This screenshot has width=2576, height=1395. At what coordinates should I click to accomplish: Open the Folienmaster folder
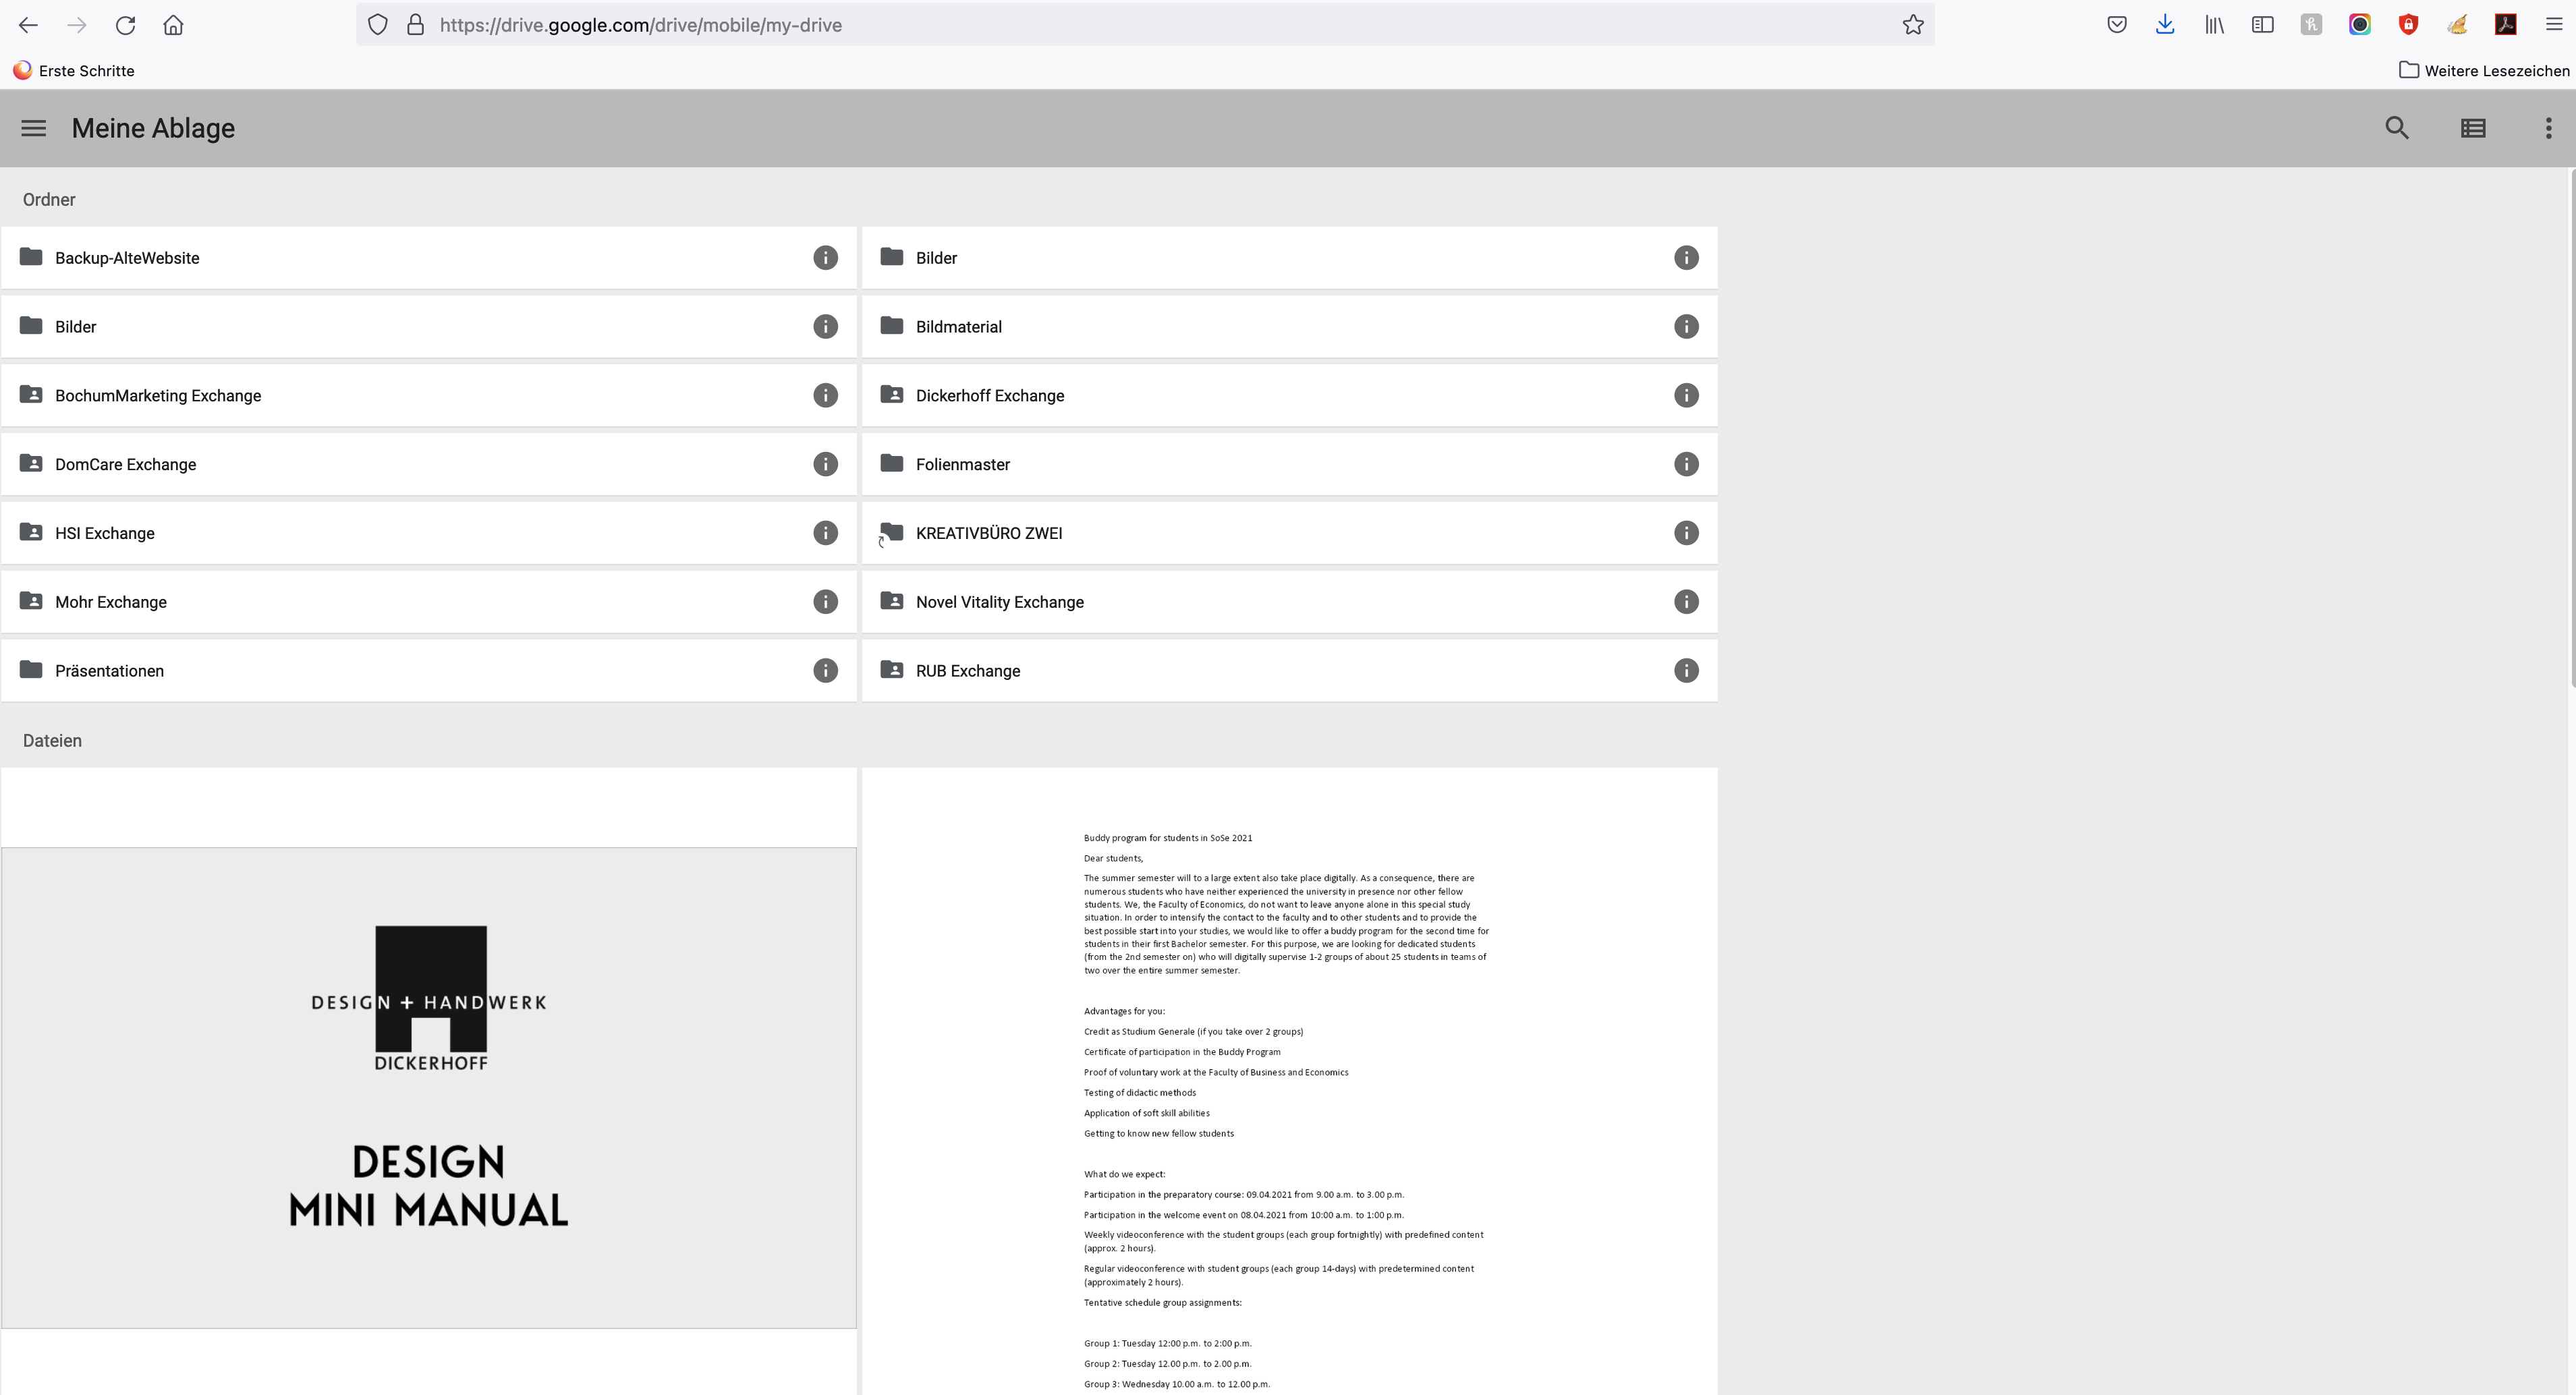click(962, 464)
